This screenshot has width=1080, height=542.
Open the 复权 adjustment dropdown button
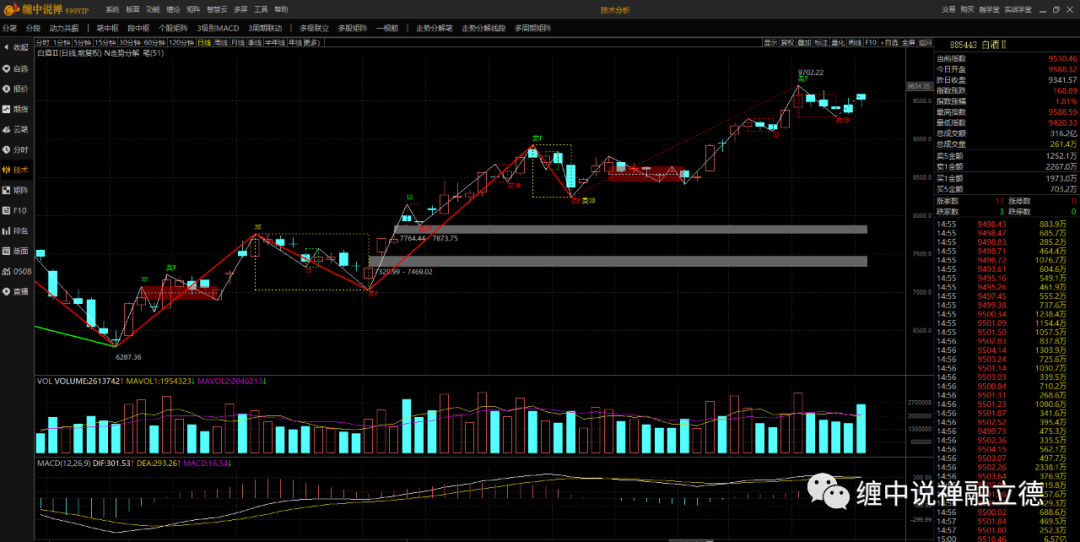point(787,43)
